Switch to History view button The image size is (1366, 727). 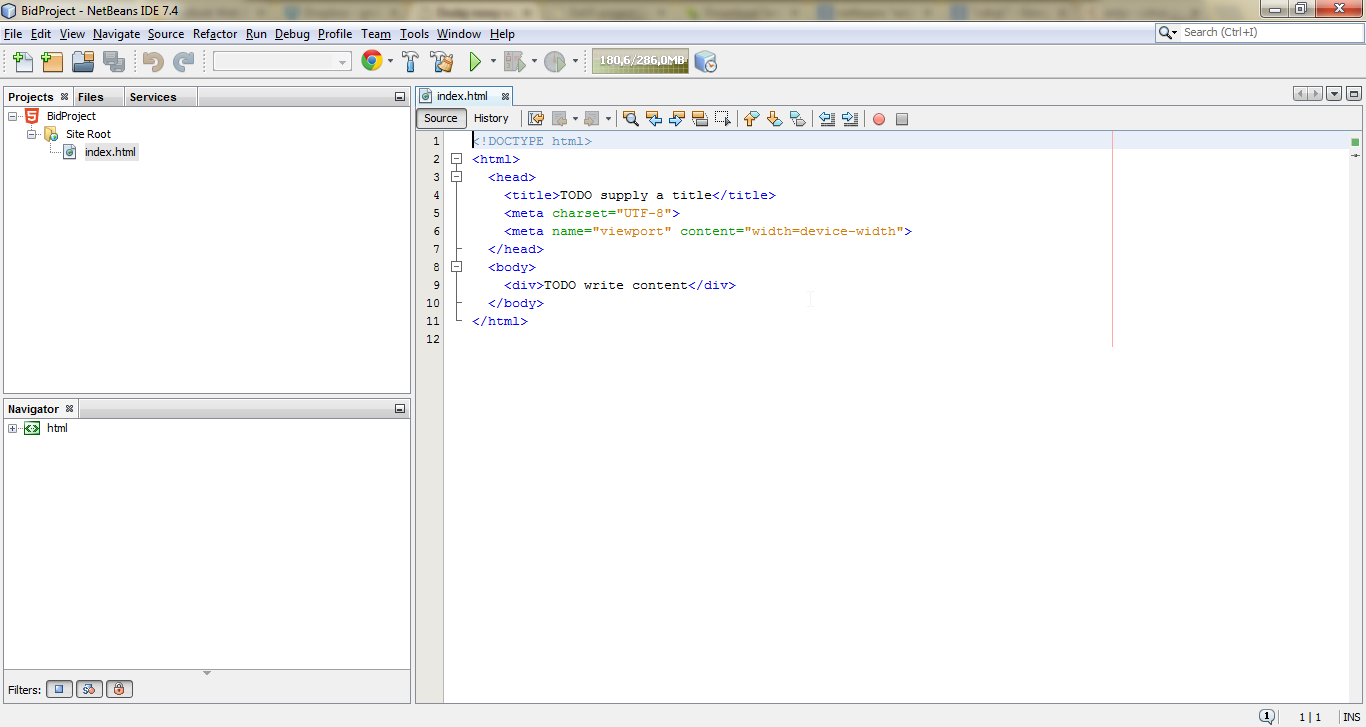[x=491, y=118]
